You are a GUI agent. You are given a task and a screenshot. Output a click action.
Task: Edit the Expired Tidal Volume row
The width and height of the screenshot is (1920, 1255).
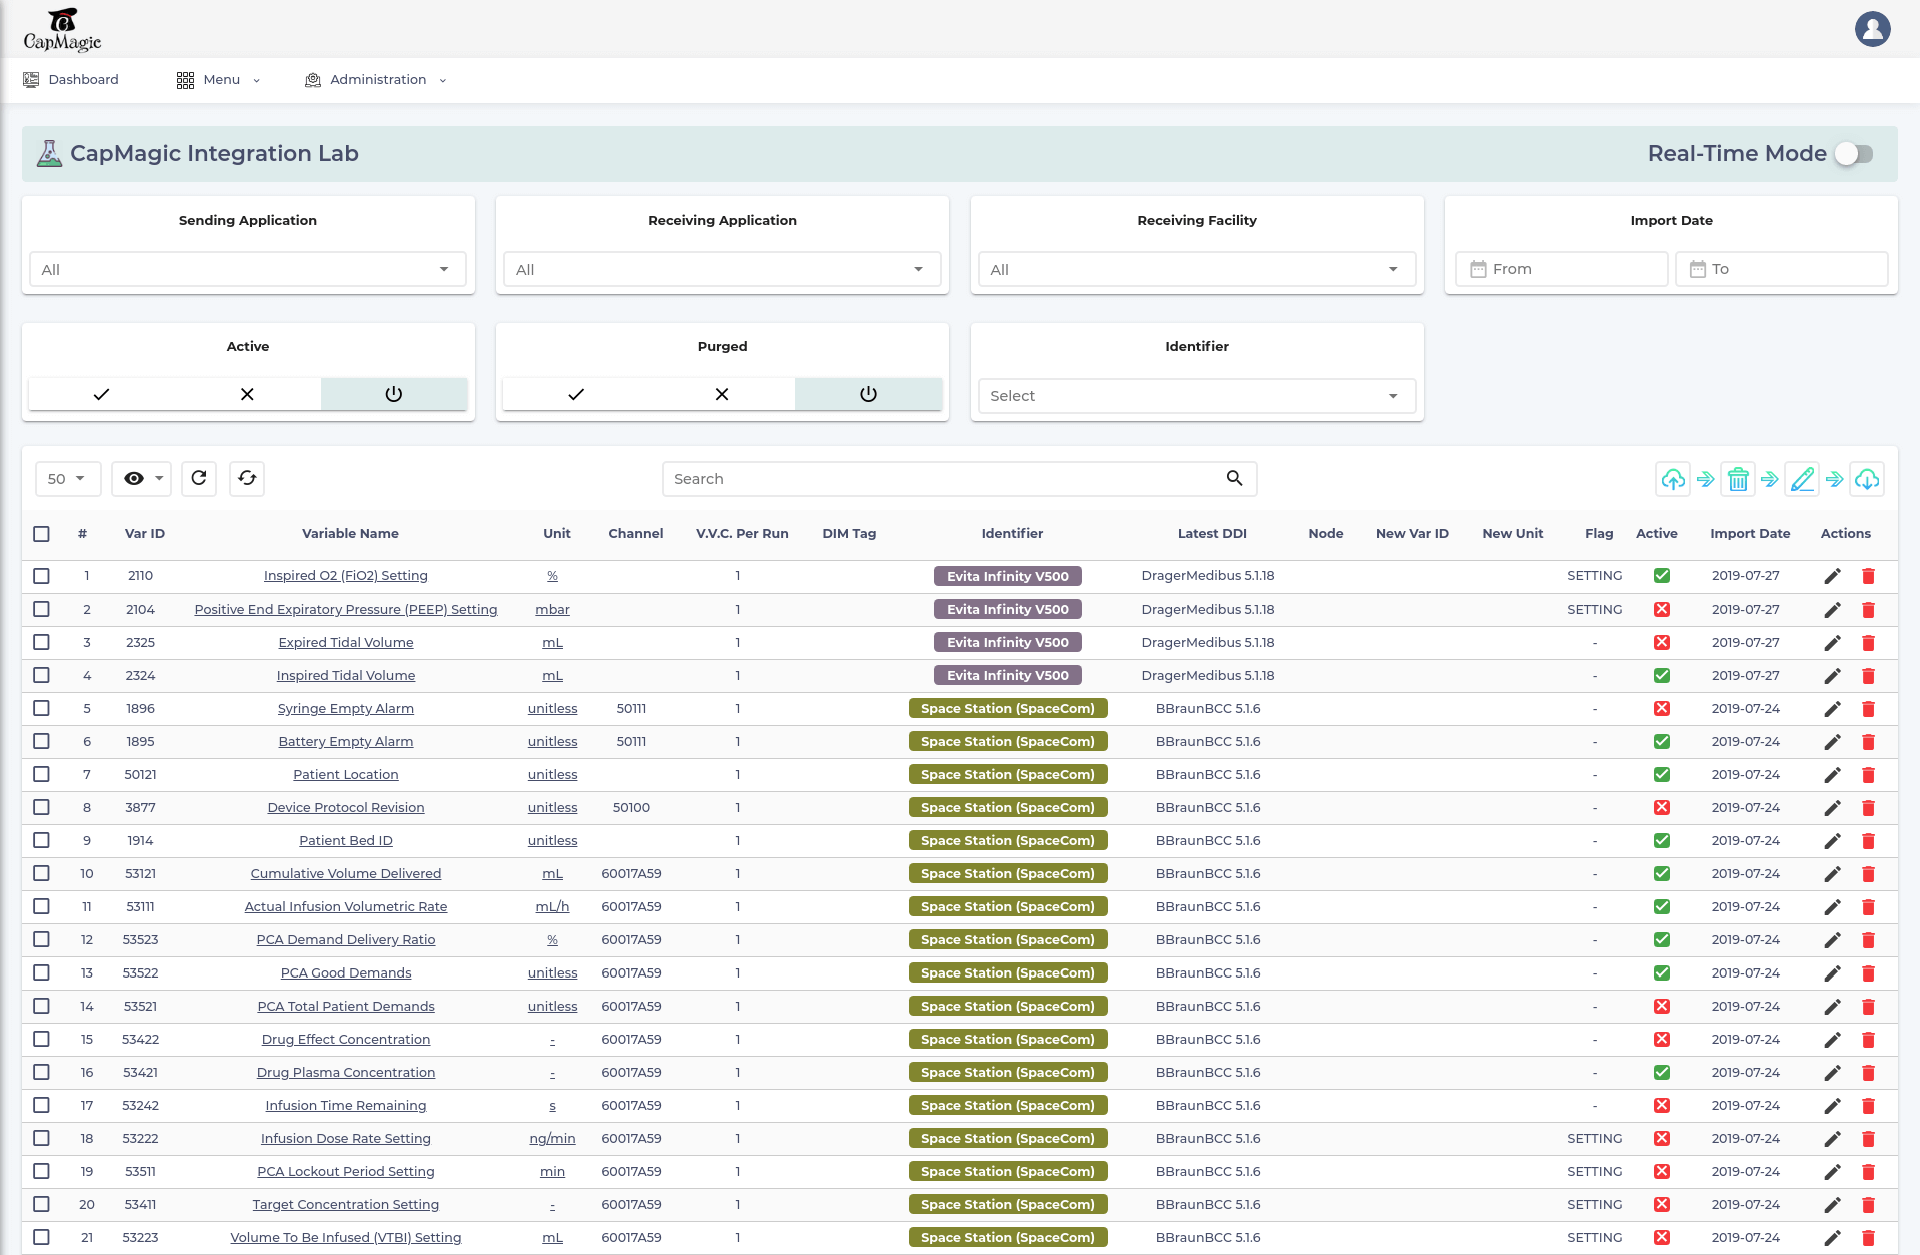tap(1832, 643)
